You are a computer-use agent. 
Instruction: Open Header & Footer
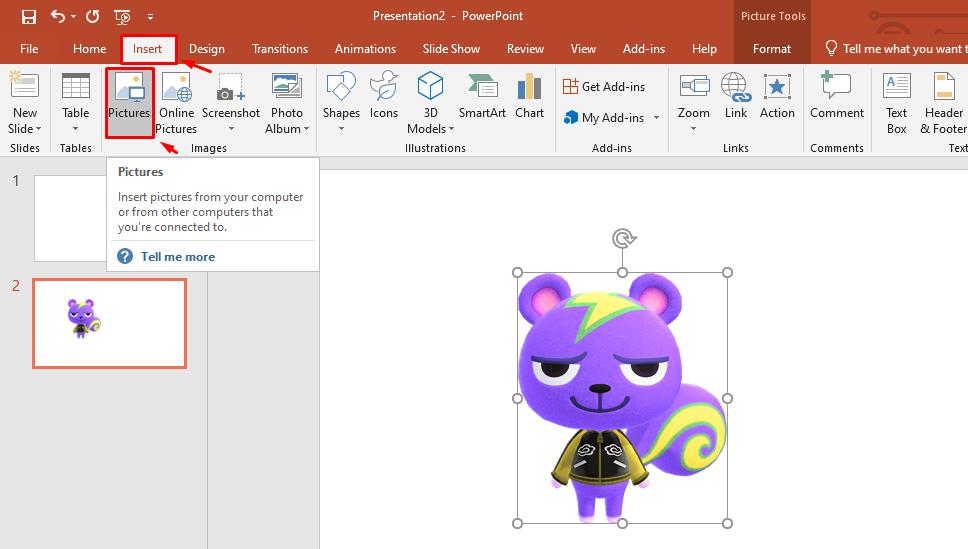(943, 103)
